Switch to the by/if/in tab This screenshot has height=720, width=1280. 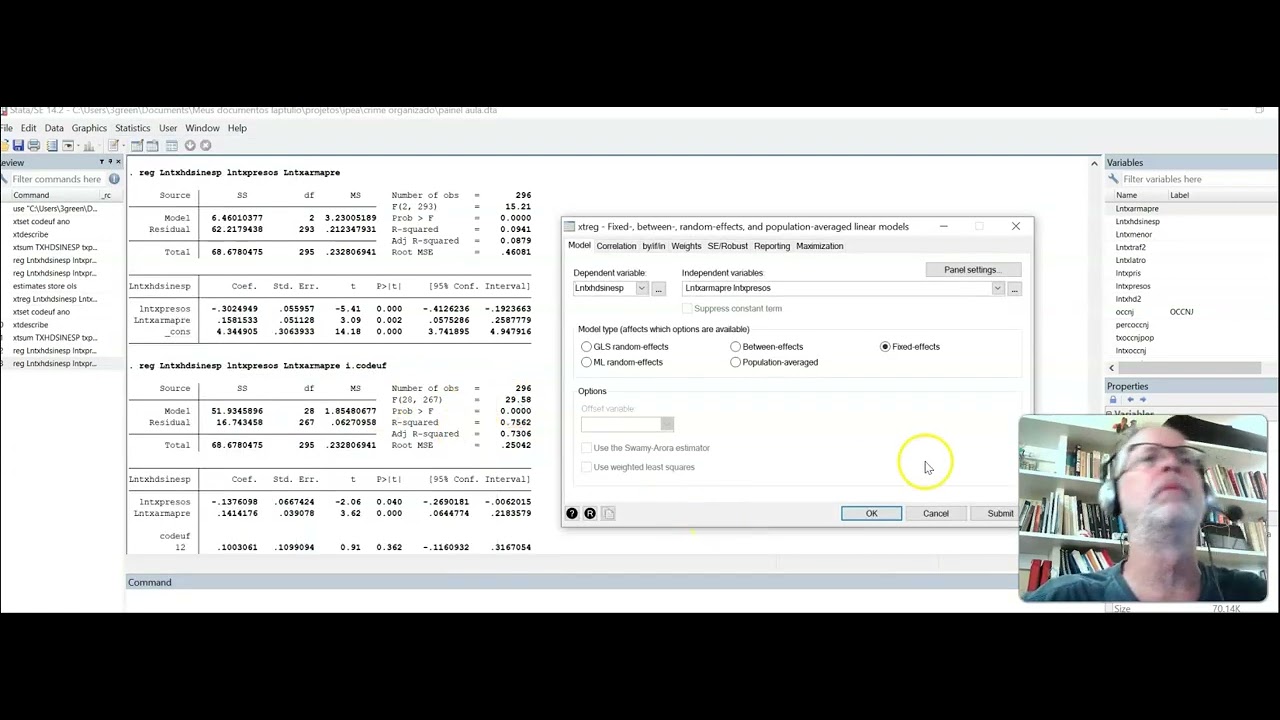[653, 246]
